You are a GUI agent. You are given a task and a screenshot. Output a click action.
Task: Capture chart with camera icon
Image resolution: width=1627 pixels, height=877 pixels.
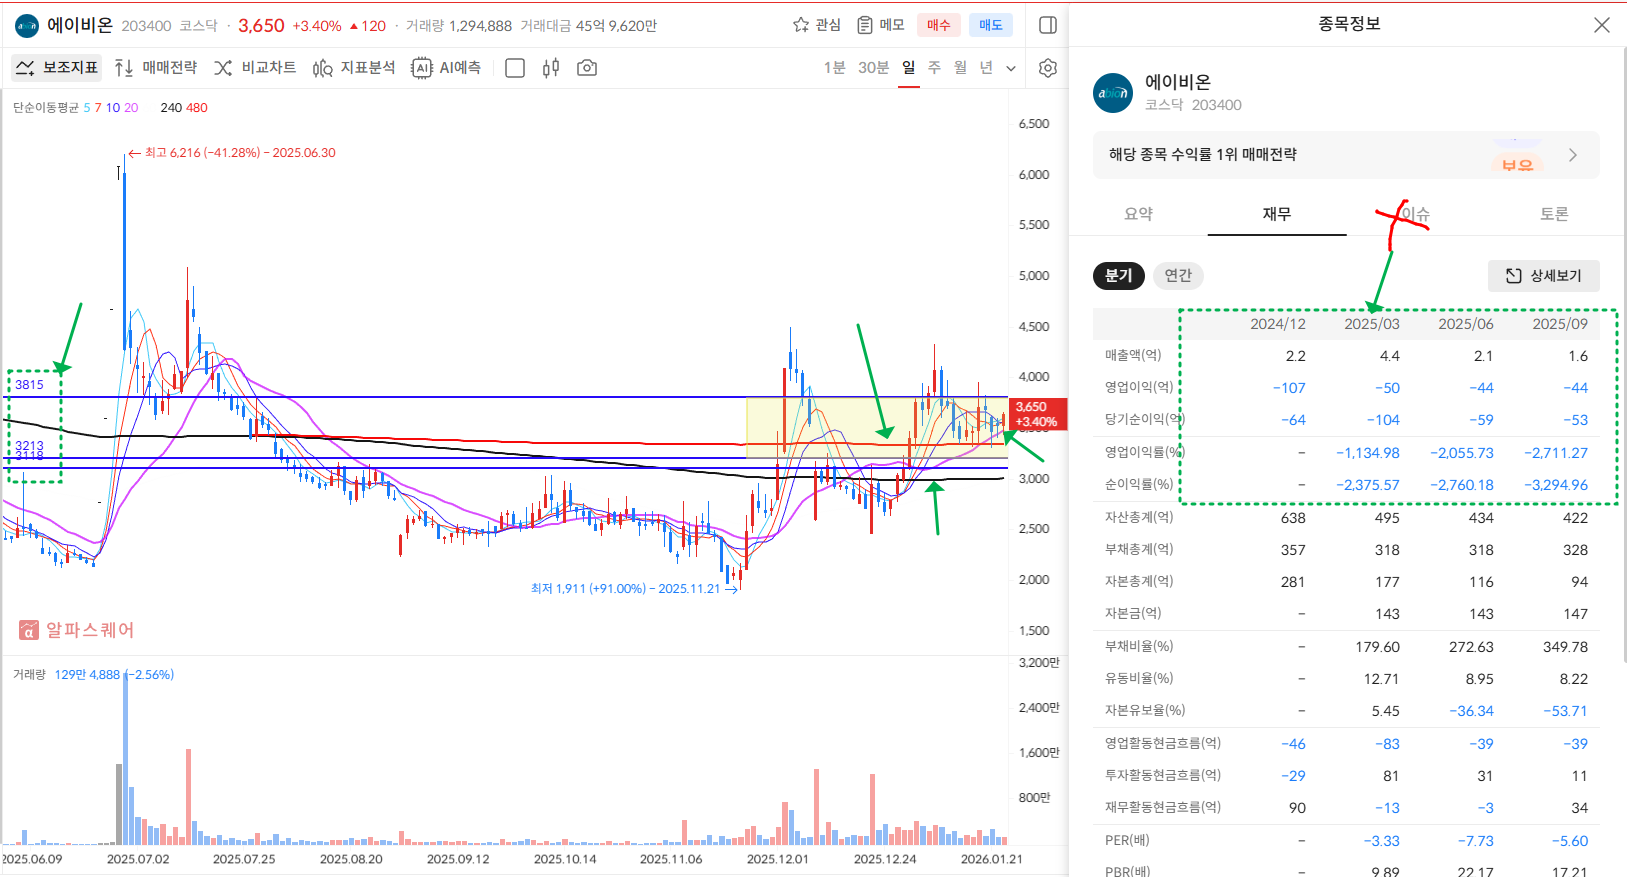(587, 68)
